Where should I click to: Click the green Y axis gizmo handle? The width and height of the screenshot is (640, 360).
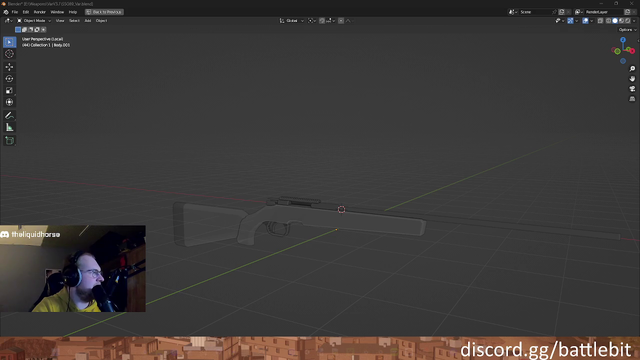pos(618,51)
